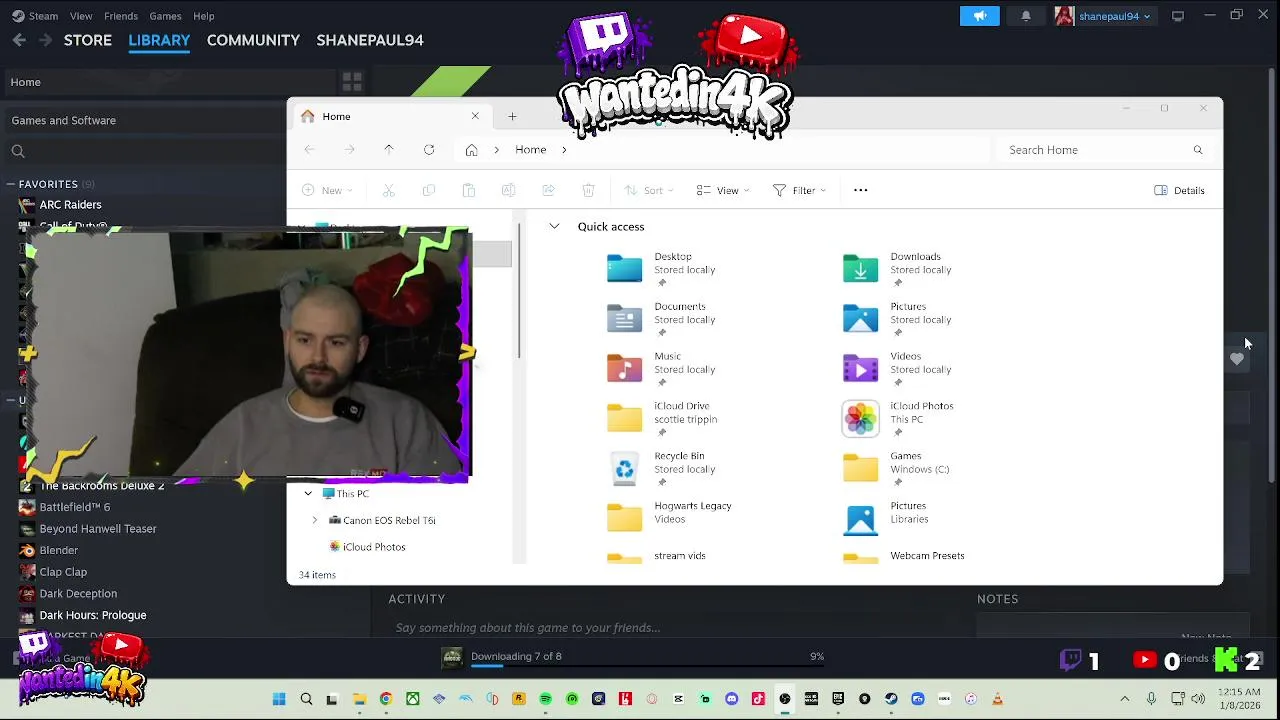Open Steam notifications bell

tap(1025, 16)
